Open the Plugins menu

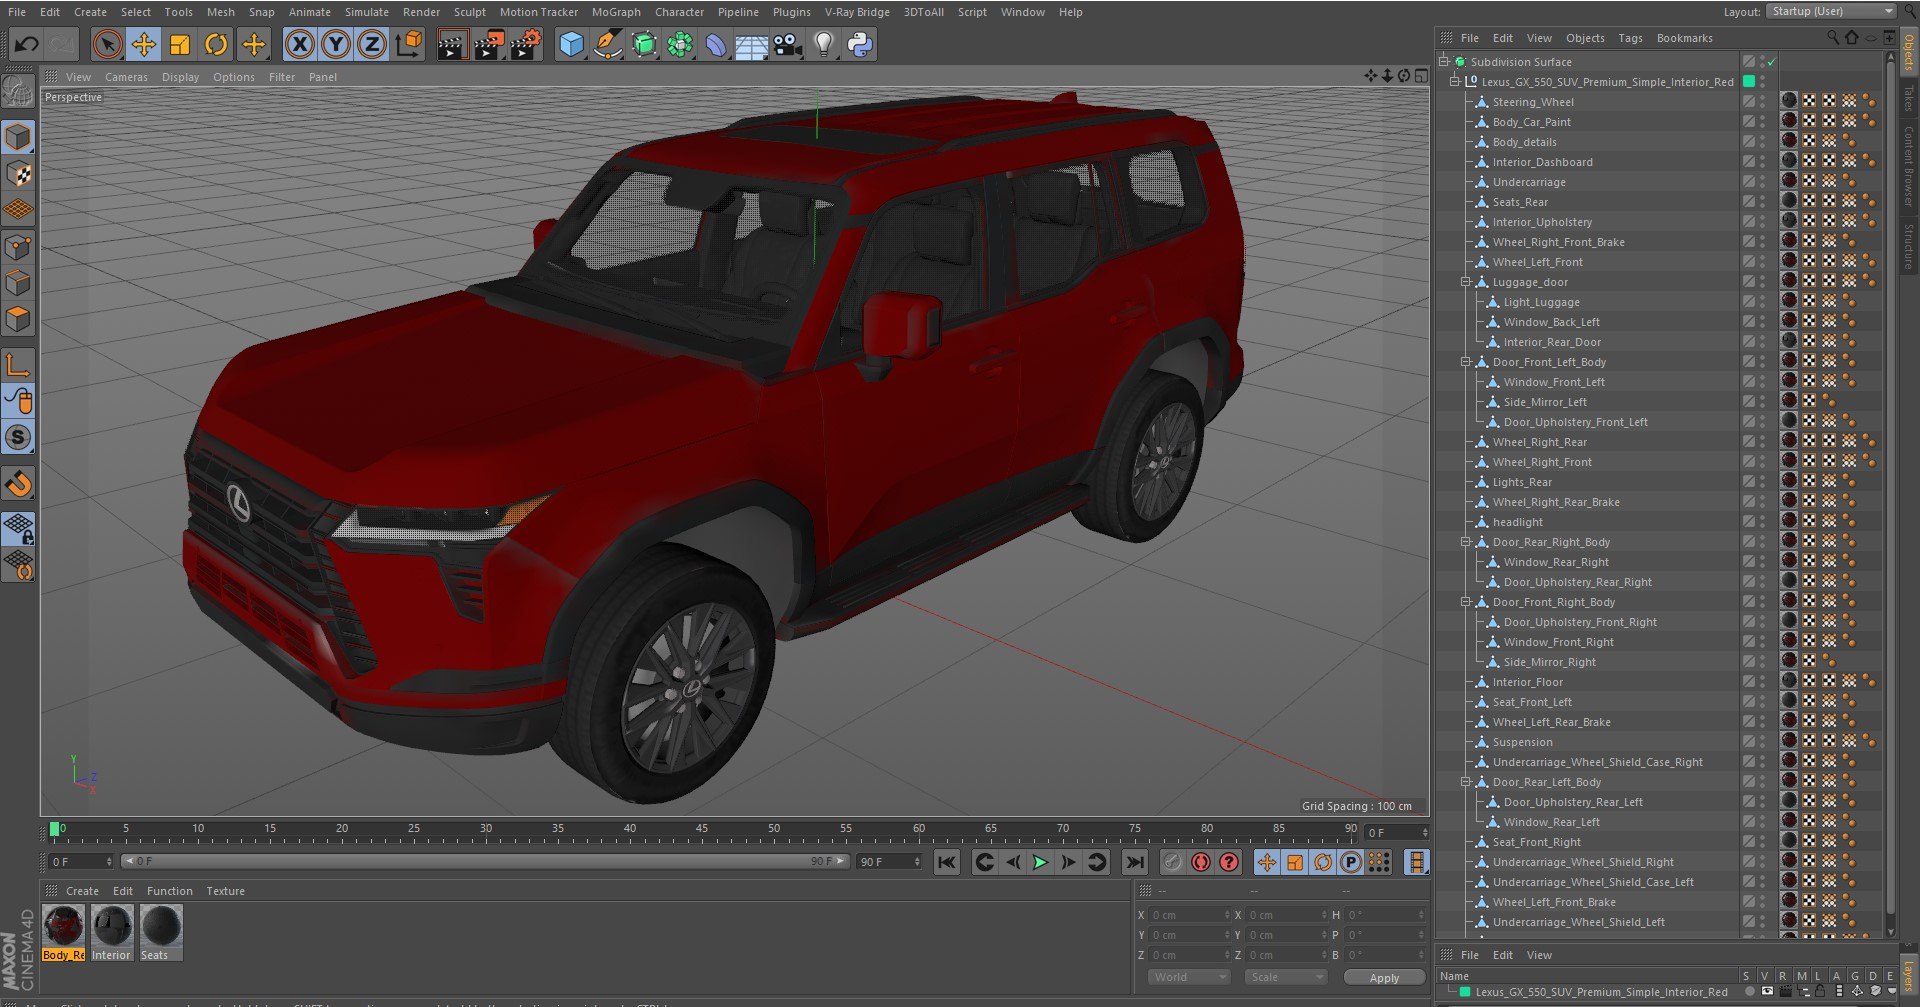[791, 12]
